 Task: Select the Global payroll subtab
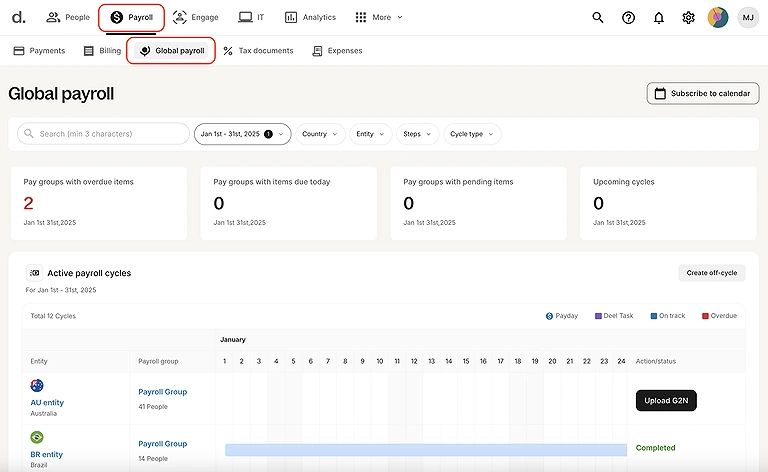coord(171,50)
